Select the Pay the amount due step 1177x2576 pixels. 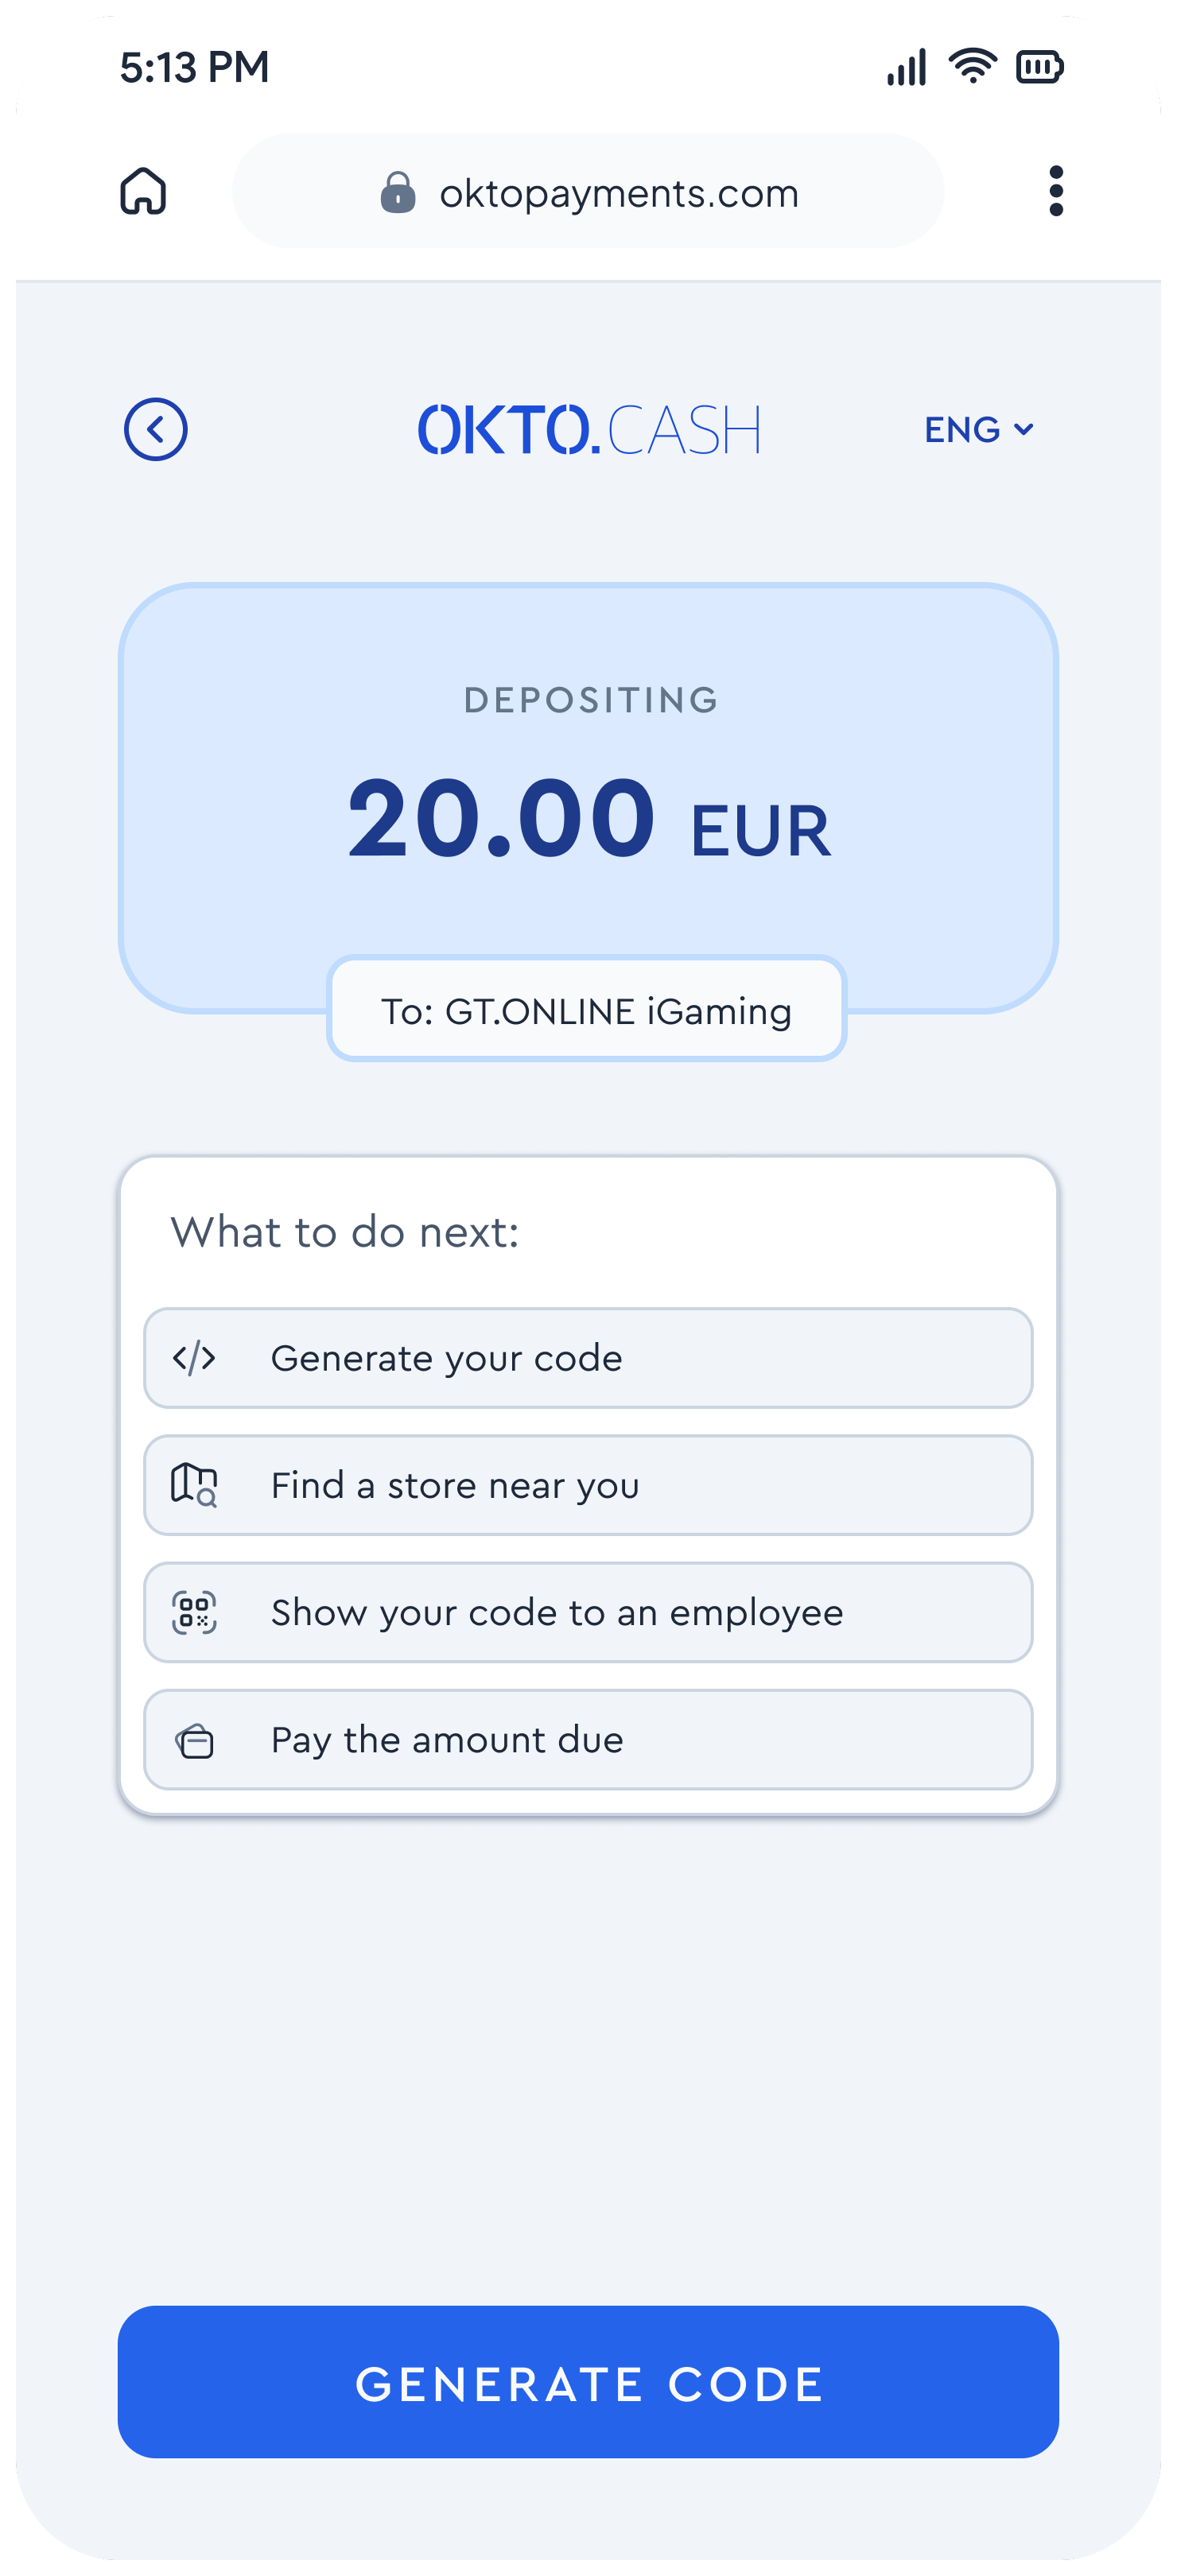pos(588,1739)
